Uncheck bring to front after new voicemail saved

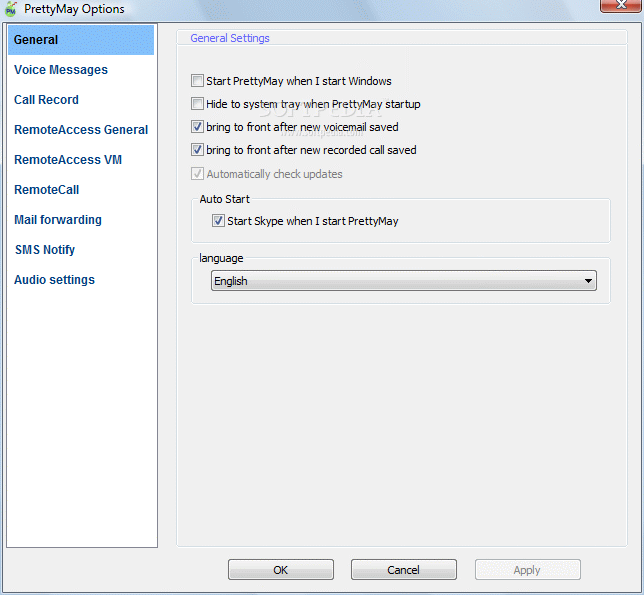(x=197, y=126)
